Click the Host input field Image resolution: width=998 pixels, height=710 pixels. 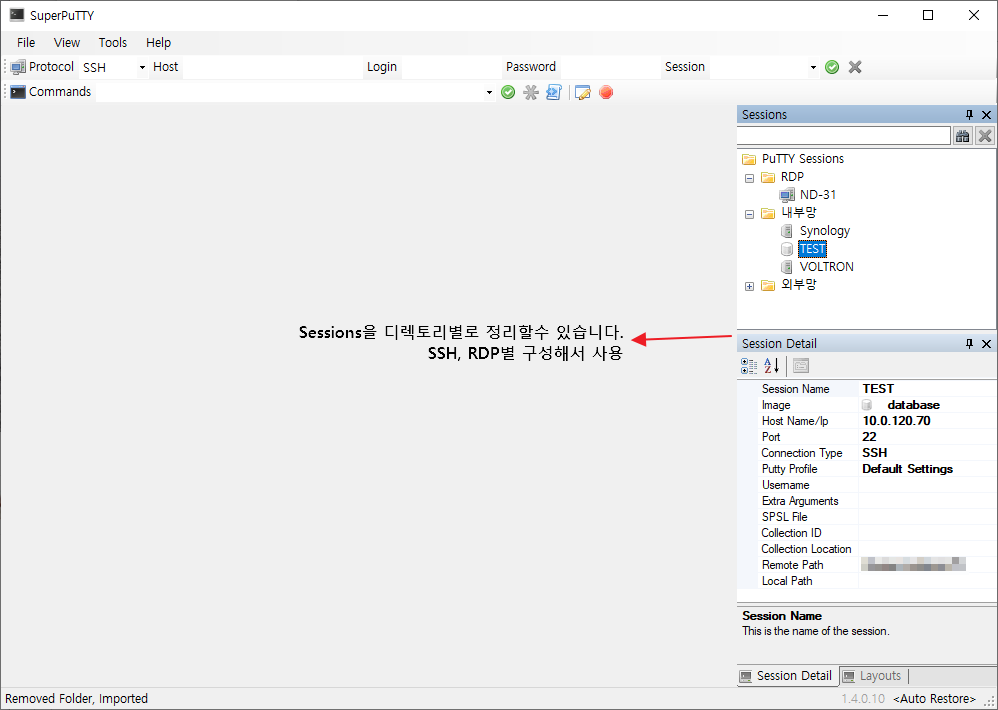pyautogui.click(x=272, y=67)
